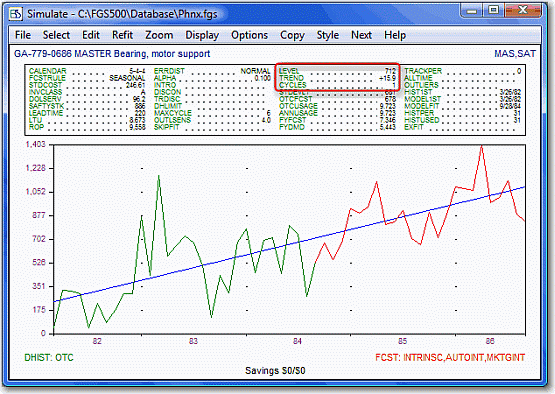Click the Next menu item
555x394 pixels.
click(x=361, y=35)
